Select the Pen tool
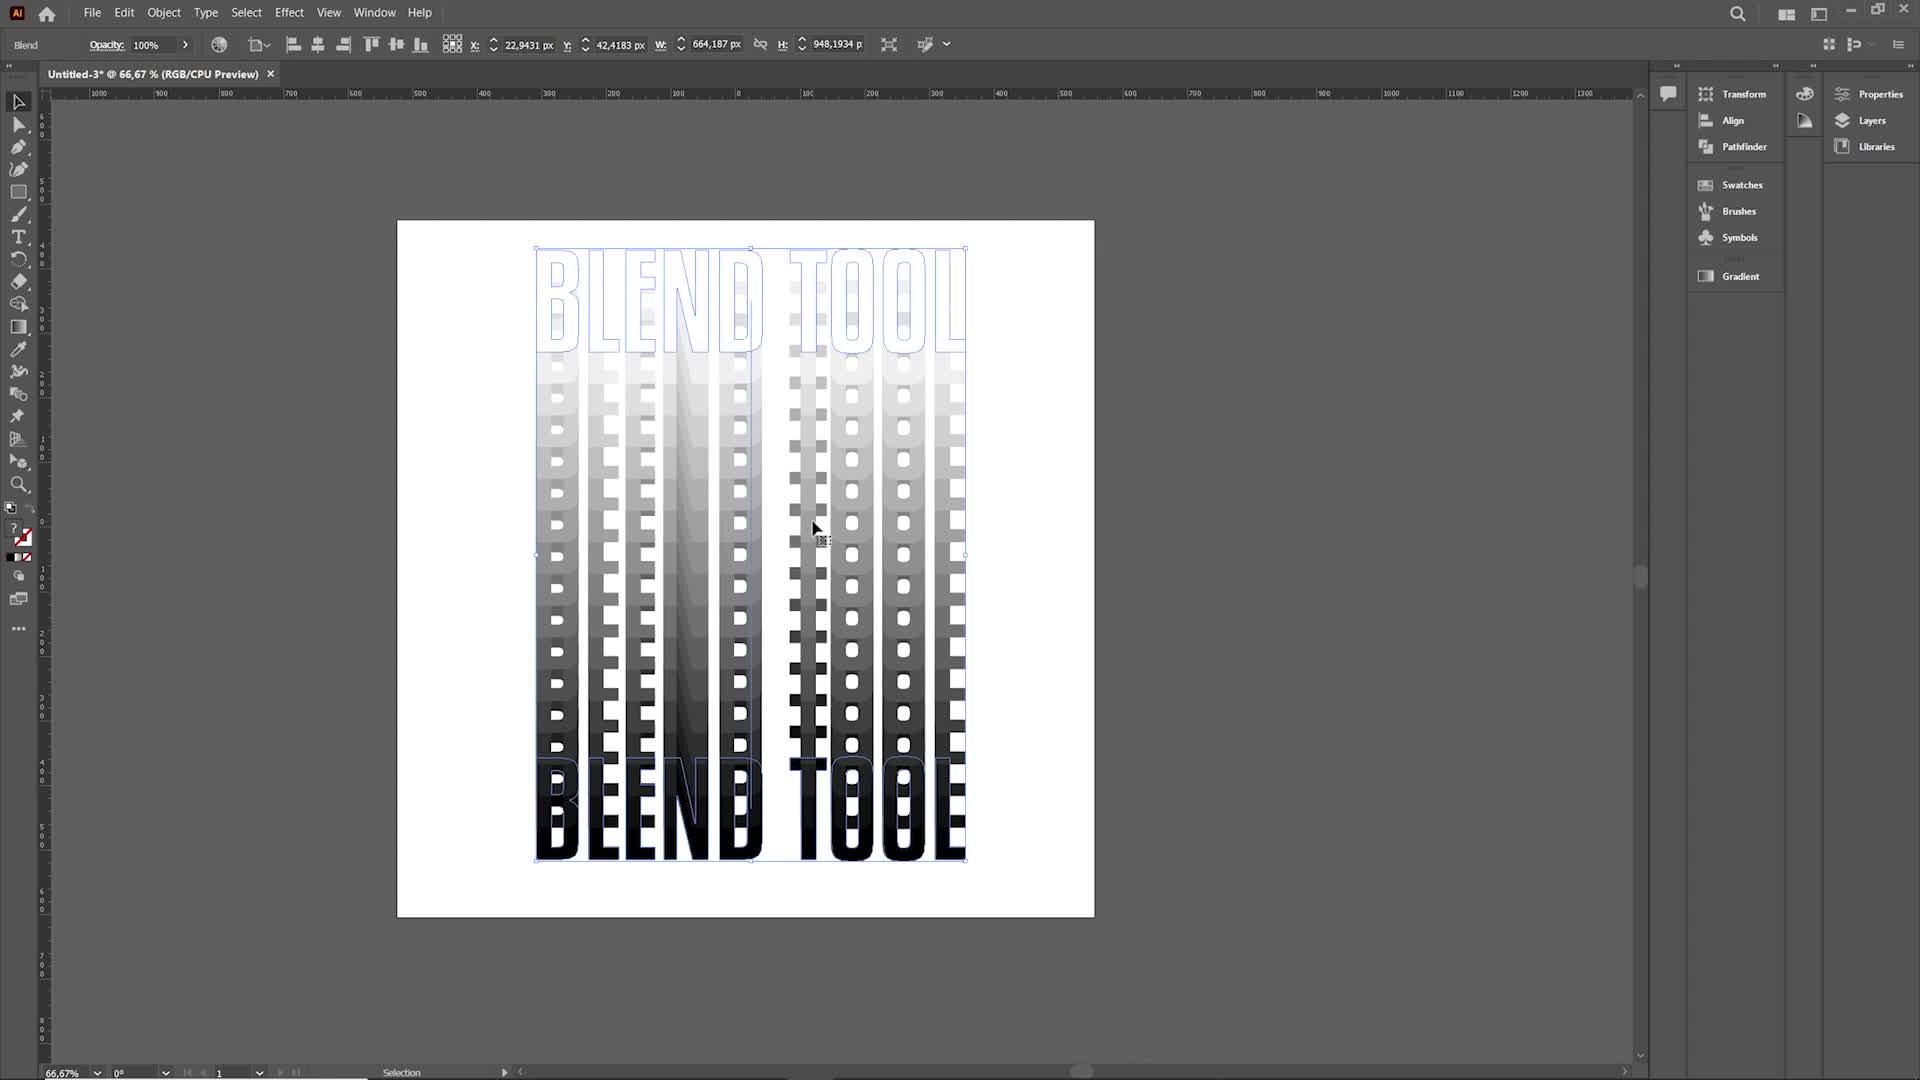This screenshot has height=1080, width=1920. click(18, 147)
